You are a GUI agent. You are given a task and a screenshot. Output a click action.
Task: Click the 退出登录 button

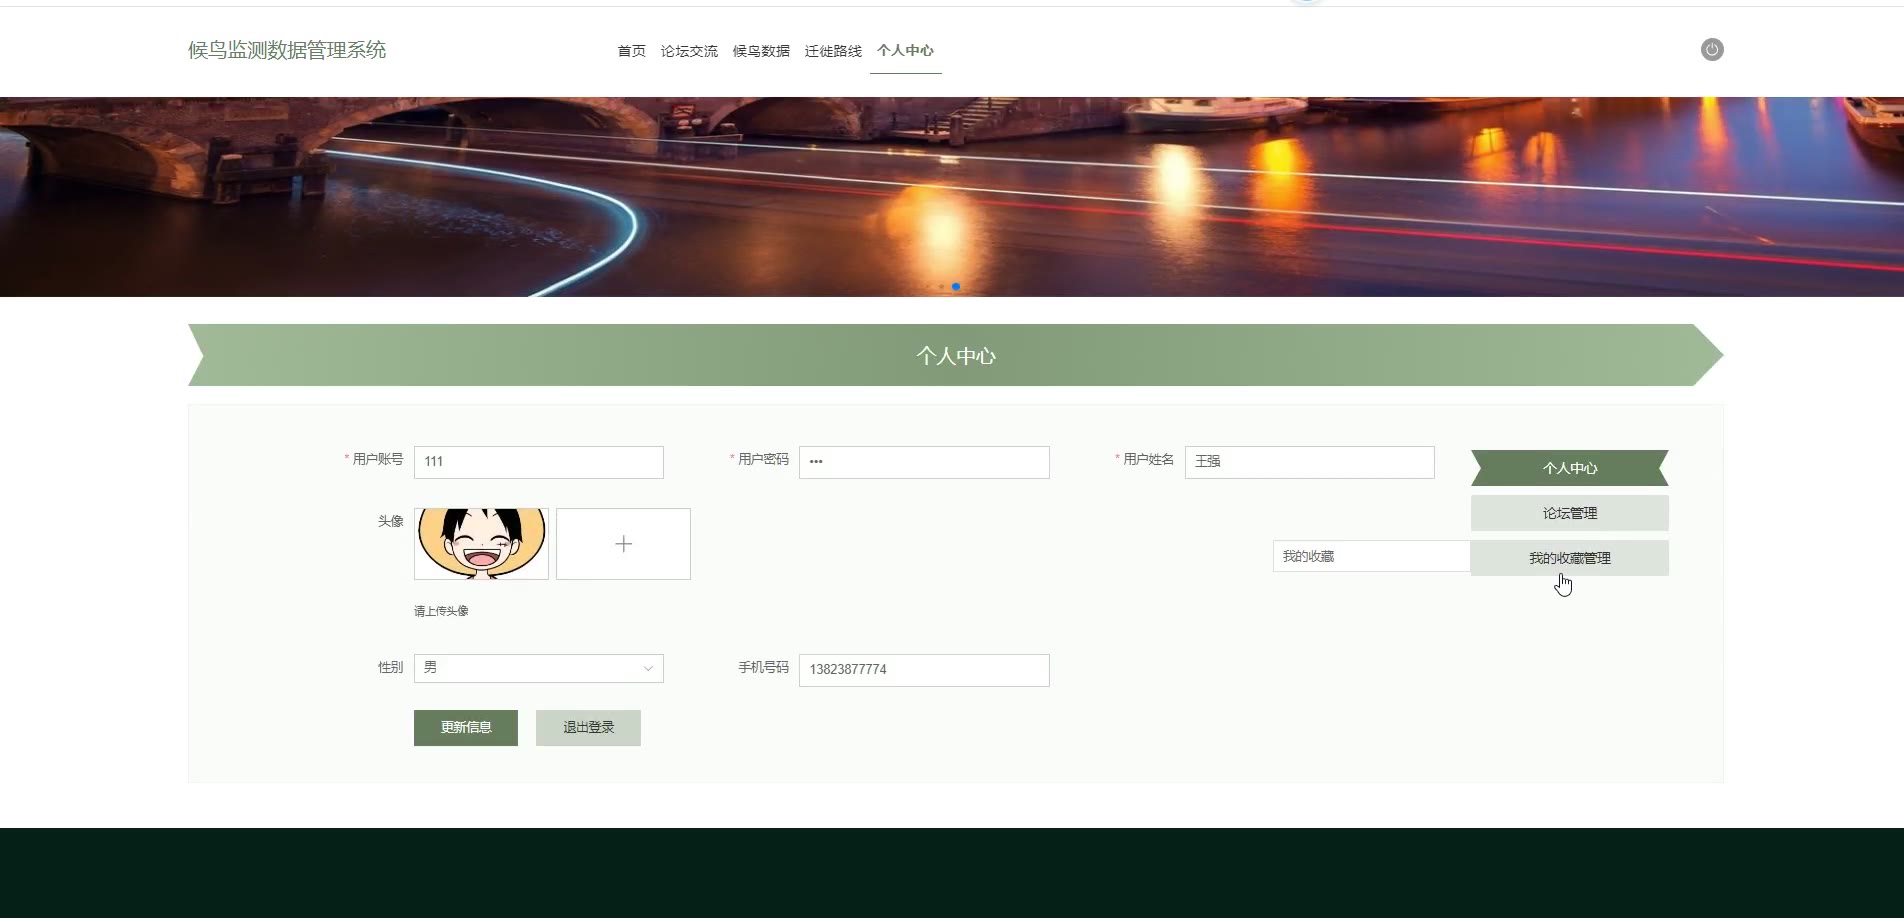588,728
